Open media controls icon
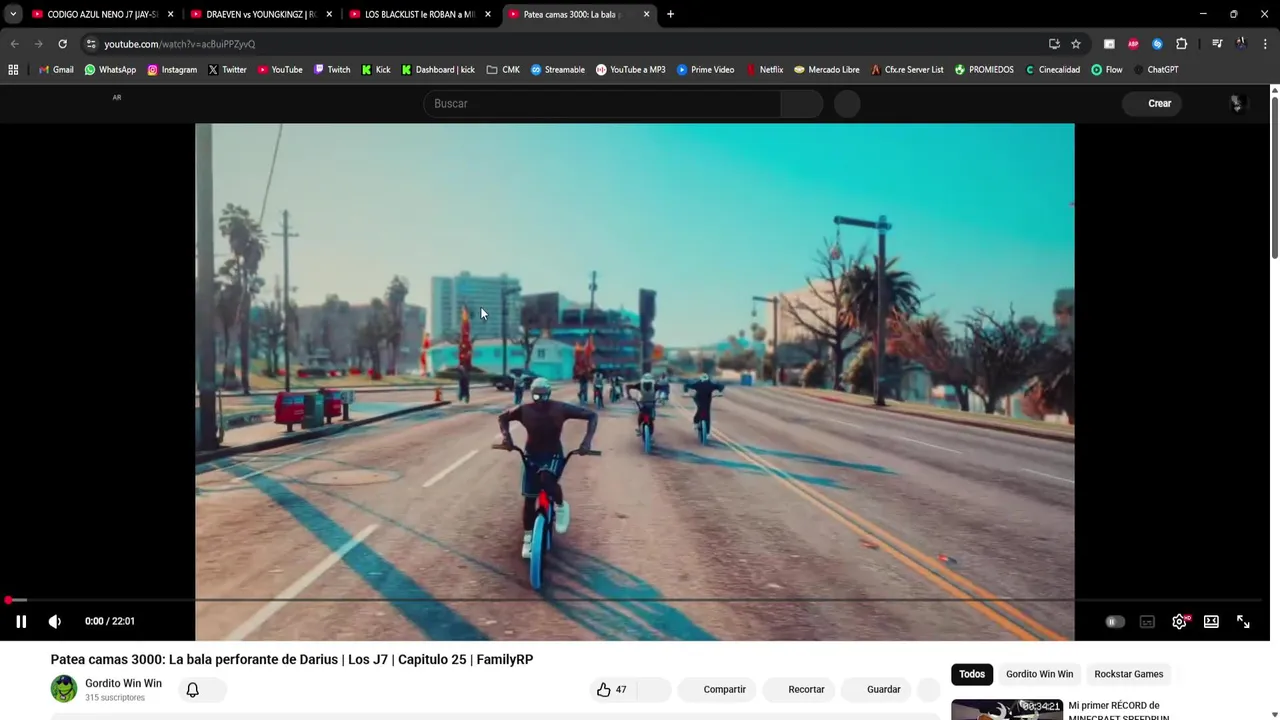This screenshot has height=720, width=1280. click(x=1217, y=44)
